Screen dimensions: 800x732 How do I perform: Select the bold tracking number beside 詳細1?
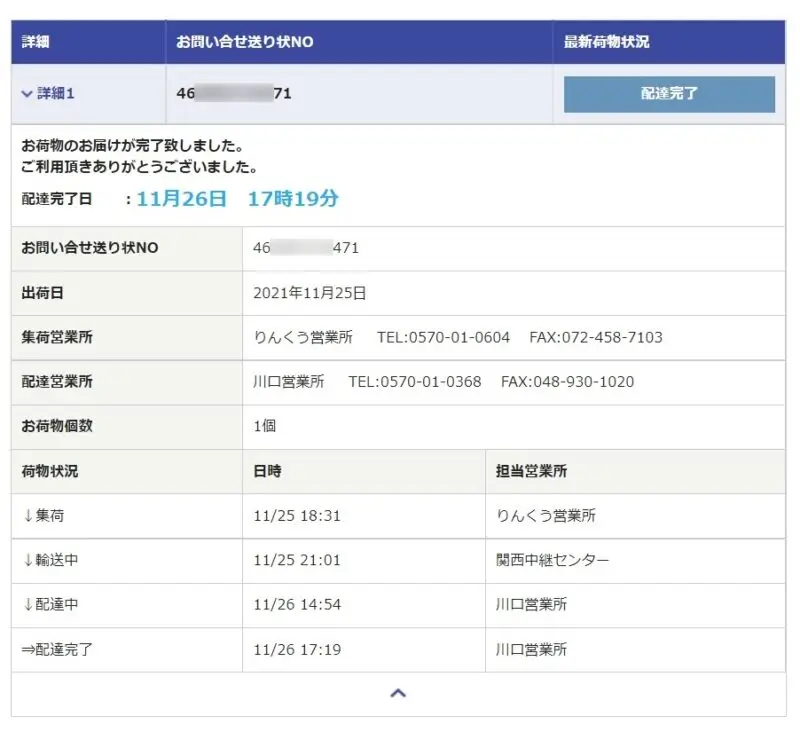(234, 94)
